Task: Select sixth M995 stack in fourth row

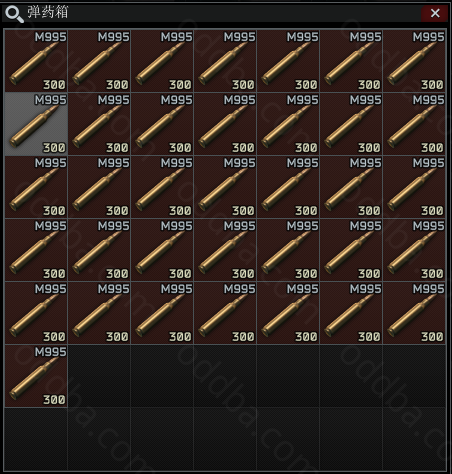Action: point(351,250)
